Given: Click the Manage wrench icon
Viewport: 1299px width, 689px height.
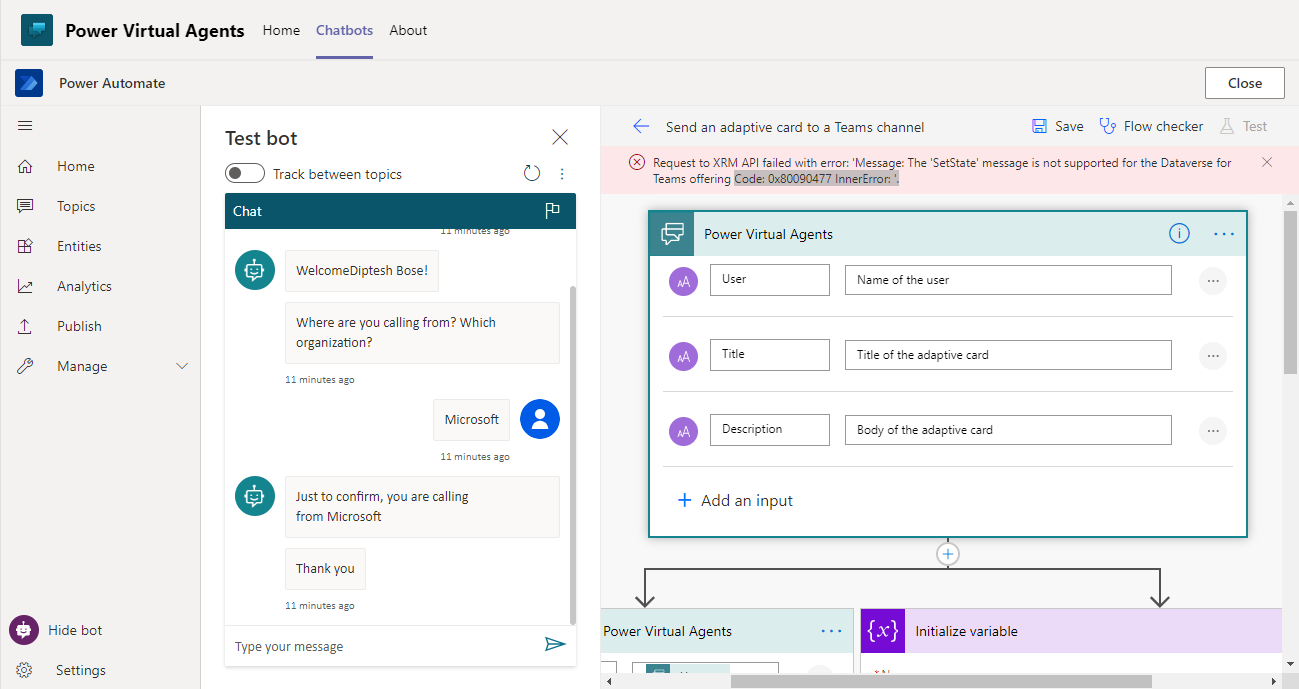Looking at the screenshot, I should [x=26, y=366].
